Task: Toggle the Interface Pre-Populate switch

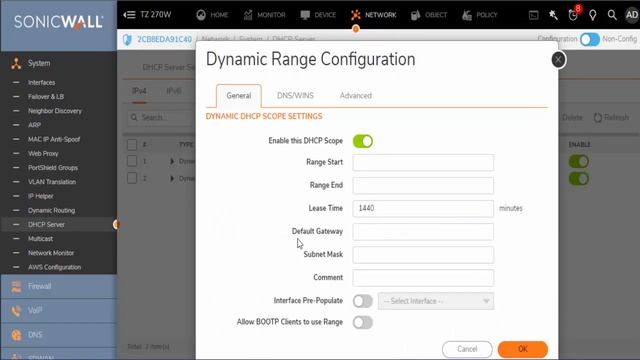Action: (362, 301)
